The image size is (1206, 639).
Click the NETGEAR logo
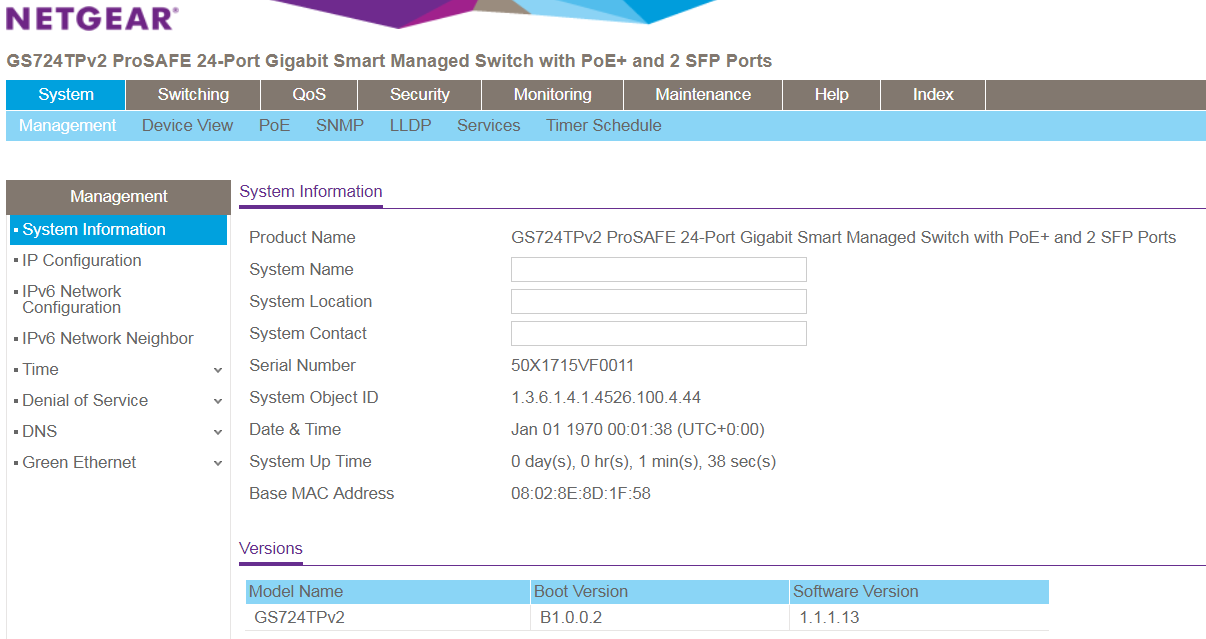[x=92, y=18]
